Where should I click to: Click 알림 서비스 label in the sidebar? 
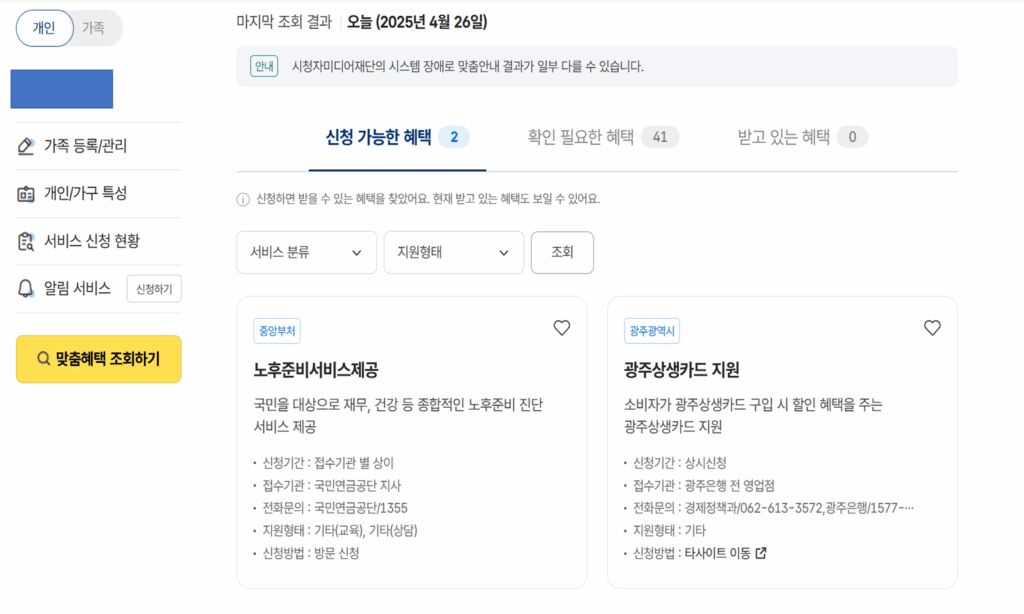[77, 289]
